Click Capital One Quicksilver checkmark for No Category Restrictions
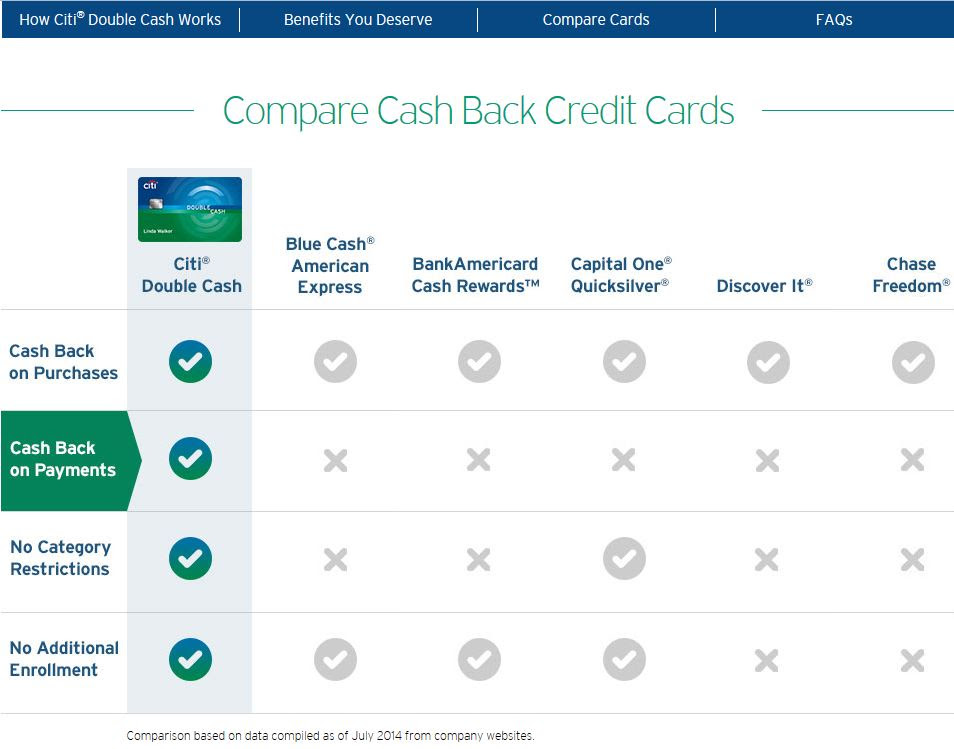This screenshot has height=749, width=954. coord(624,559)
